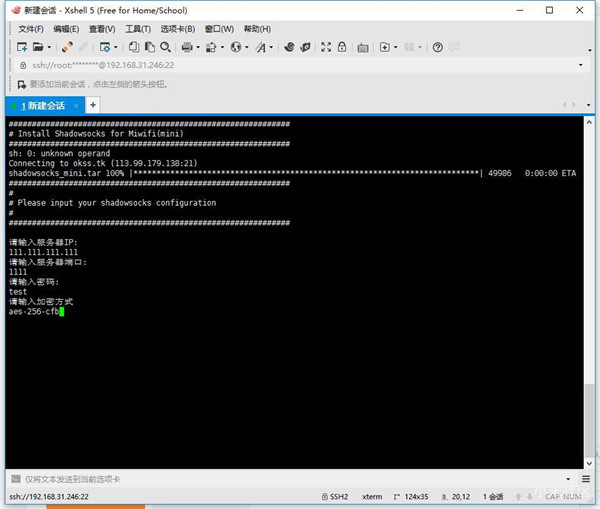Click the Print icon in toolbar
The width and height of the screenshot is (600, 509).
pyautogui.click(x=185, y=47)
